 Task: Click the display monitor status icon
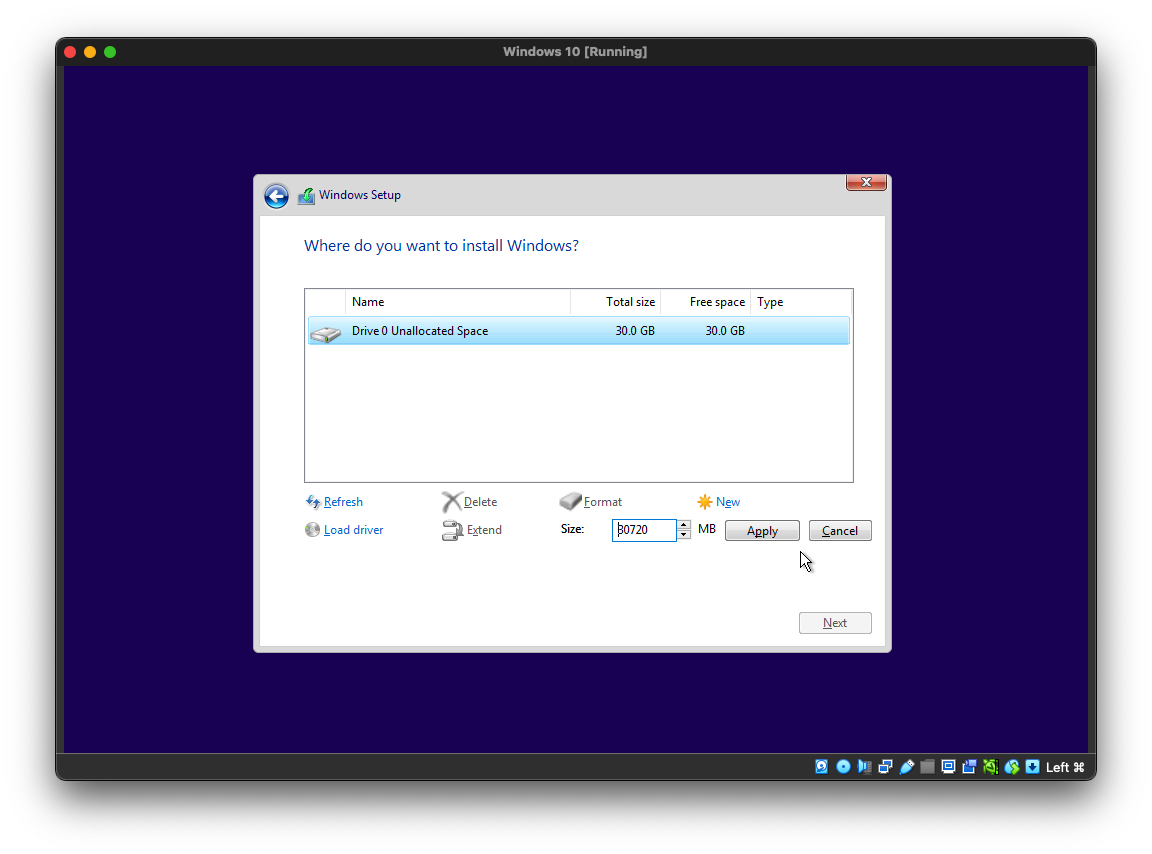(948, 767)
